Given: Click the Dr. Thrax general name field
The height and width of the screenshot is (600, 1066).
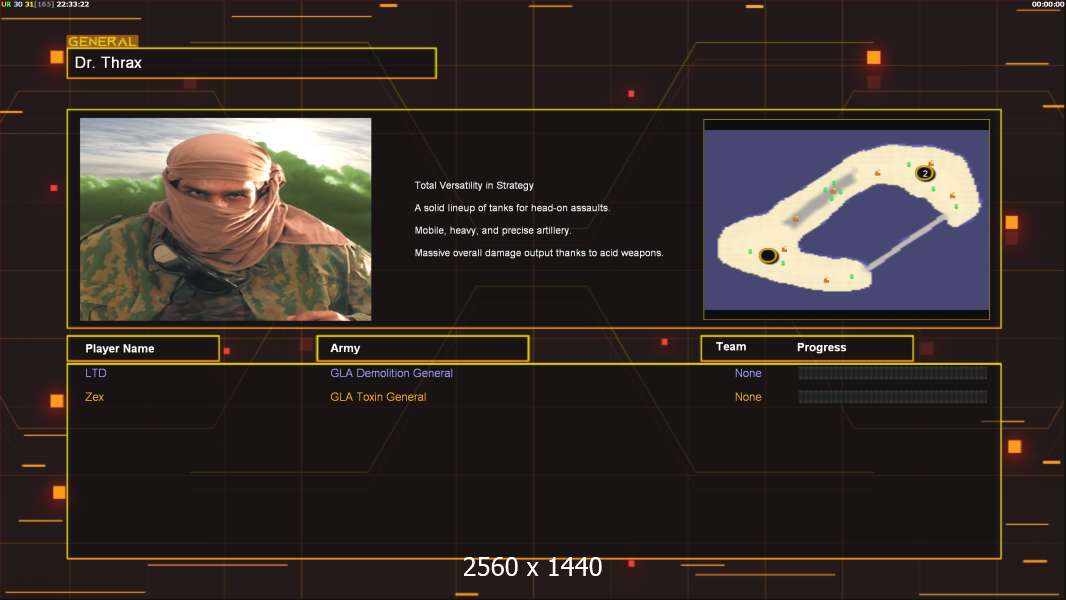Looking at the screenshot, I should 252,63.
